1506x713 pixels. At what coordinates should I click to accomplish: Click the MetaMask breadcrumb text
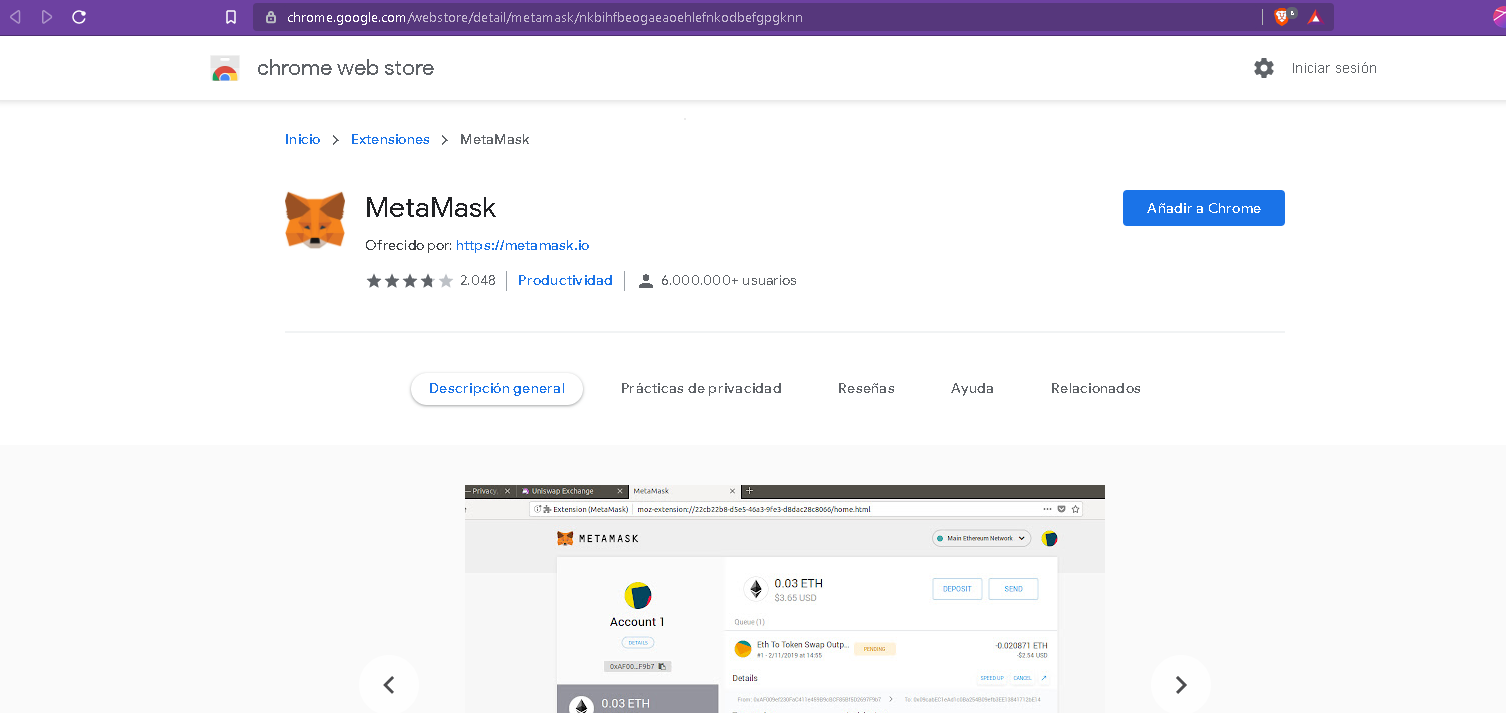[x=495, y=139]
